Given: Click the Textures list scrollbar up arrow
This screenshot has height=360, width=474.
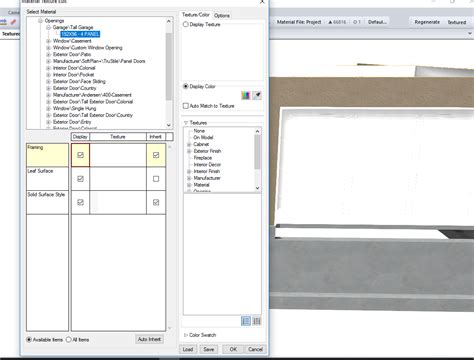Looking at the screenshot, I should click(x=257, y=131).
